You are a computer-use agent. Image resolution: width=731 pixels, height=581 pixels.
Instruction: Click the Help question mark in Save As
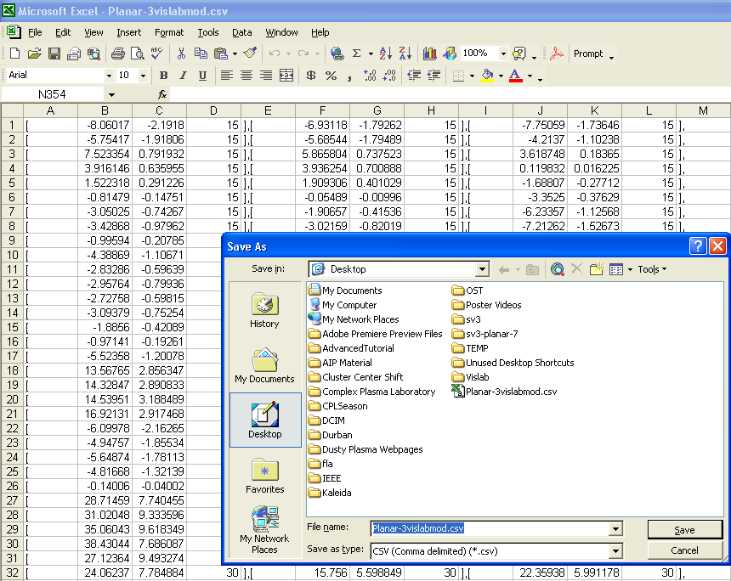[x=698, y=246]
